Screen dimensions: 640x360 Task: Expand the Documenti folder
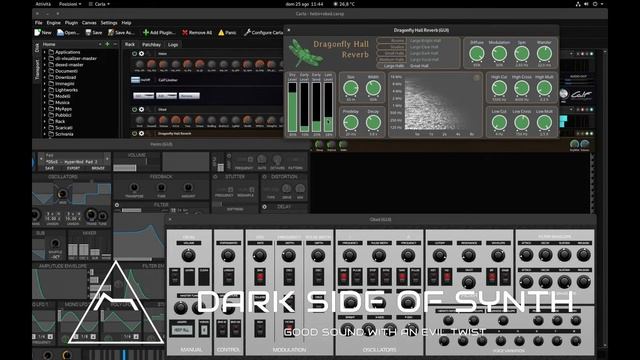click(x=45, y=71)
